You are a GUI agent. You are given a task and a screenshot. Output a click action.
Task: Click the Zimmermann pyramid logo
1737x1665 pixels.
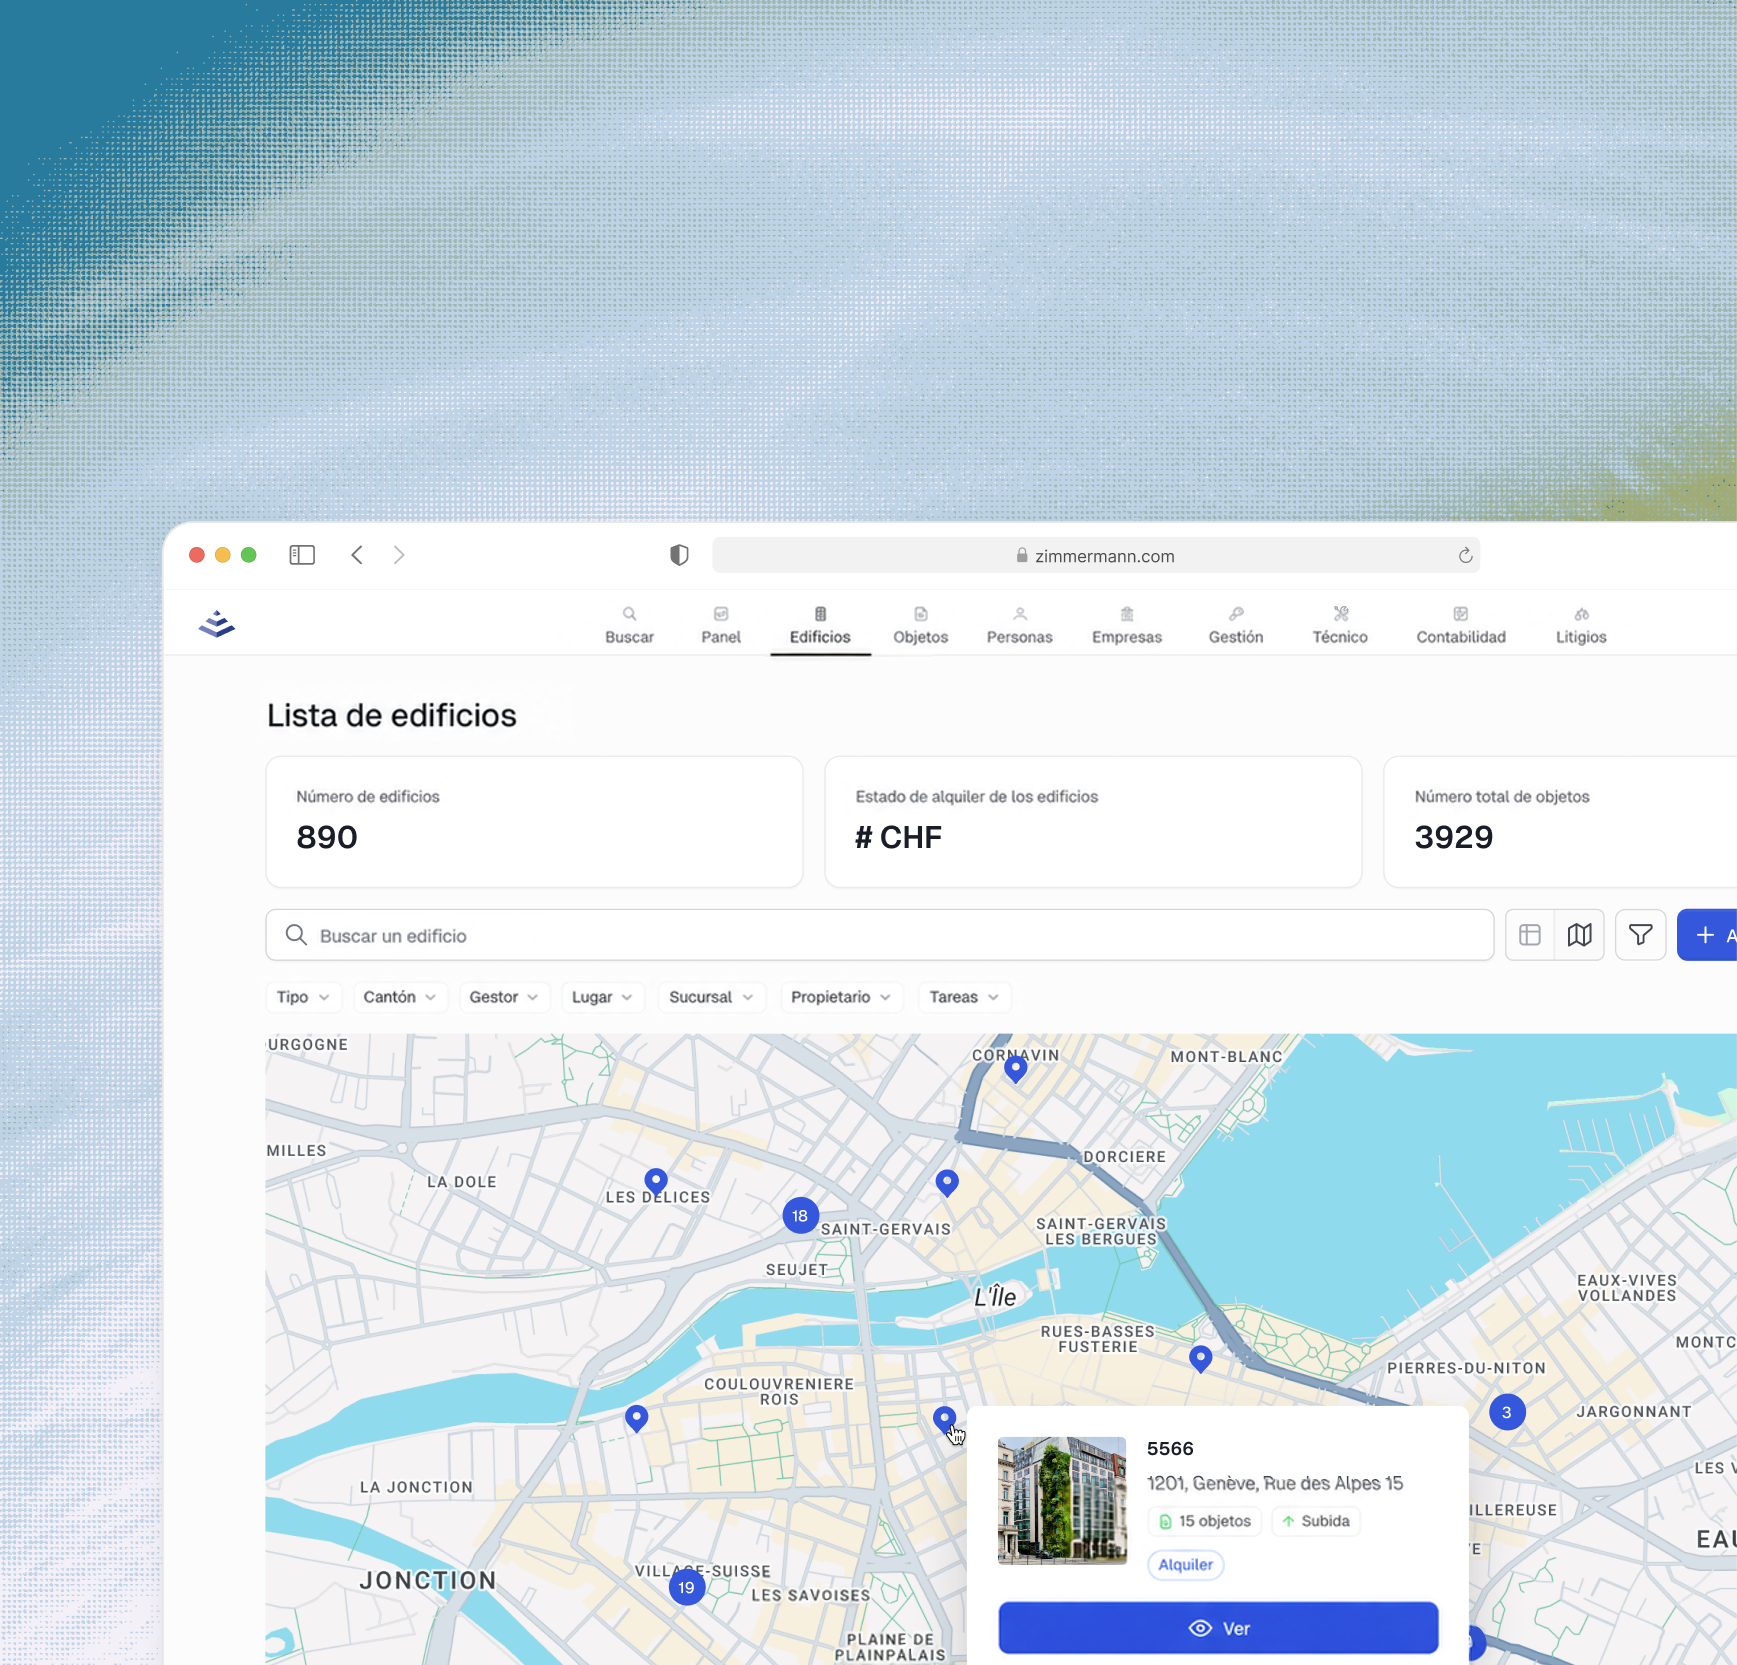[x=217, y=624]
